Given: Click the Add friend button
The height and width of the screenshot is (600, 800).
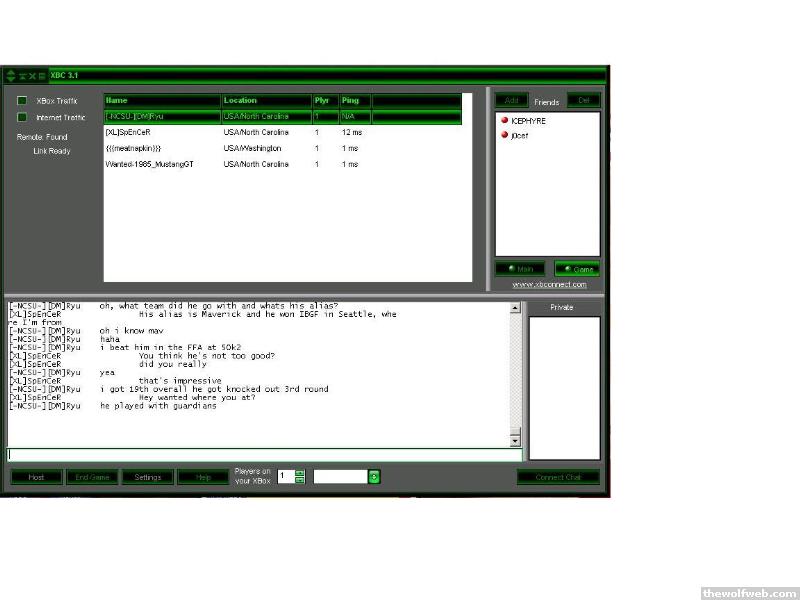Looking at the screenshot, I should point(511,101).
